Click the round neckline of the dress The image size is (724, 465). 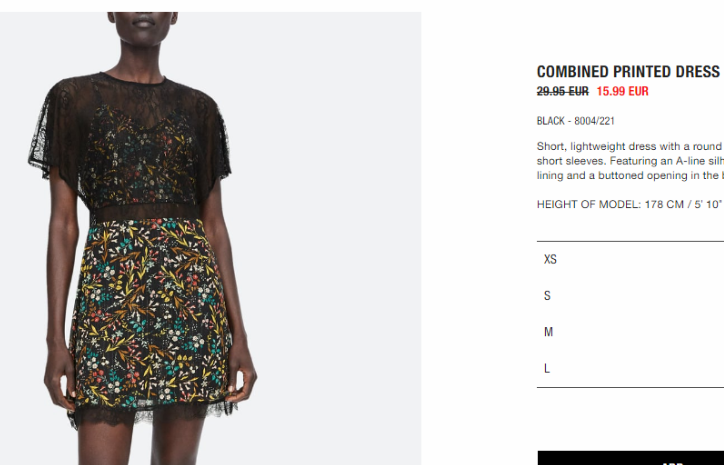[133, 79]
